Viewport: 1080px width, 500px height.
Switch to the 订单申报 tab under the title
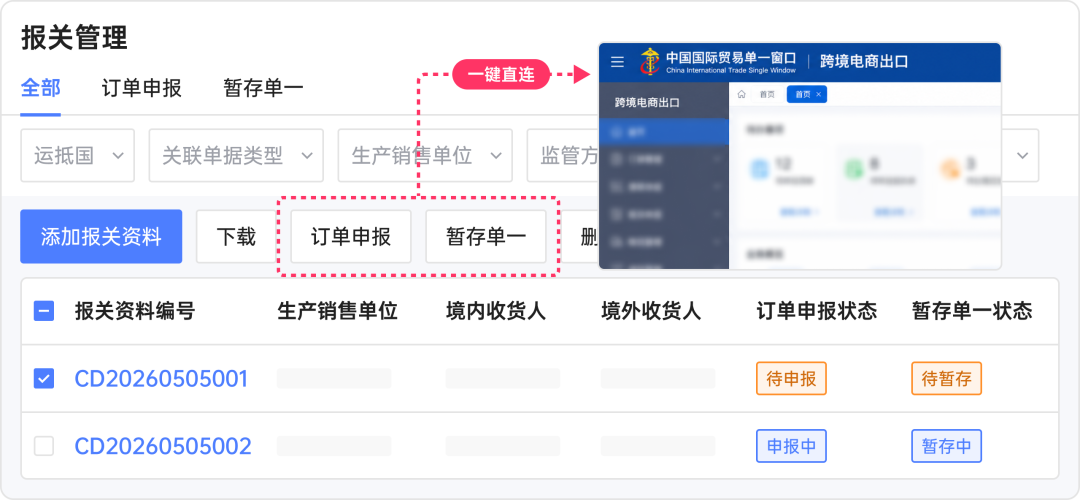(x=141, y=88)
